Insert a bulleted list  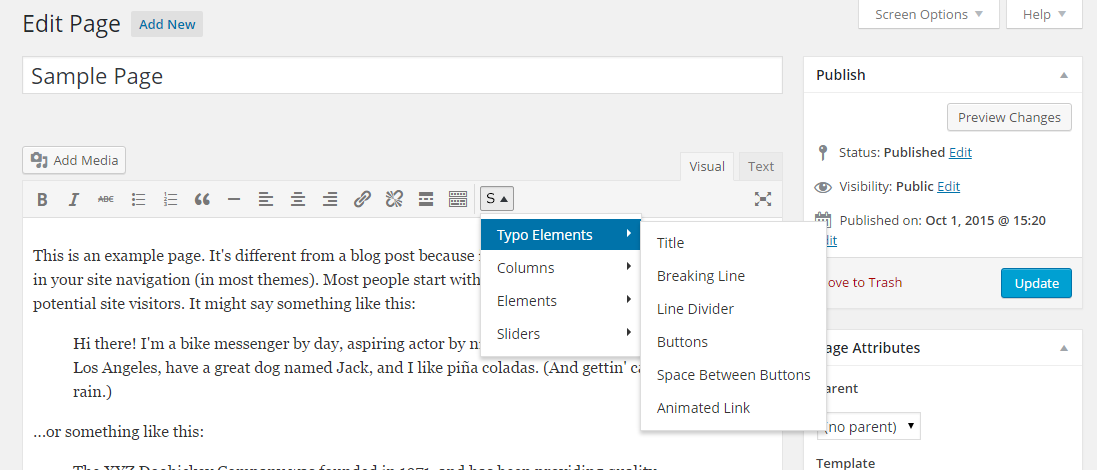pyautogui.click(x=139, y=200)
